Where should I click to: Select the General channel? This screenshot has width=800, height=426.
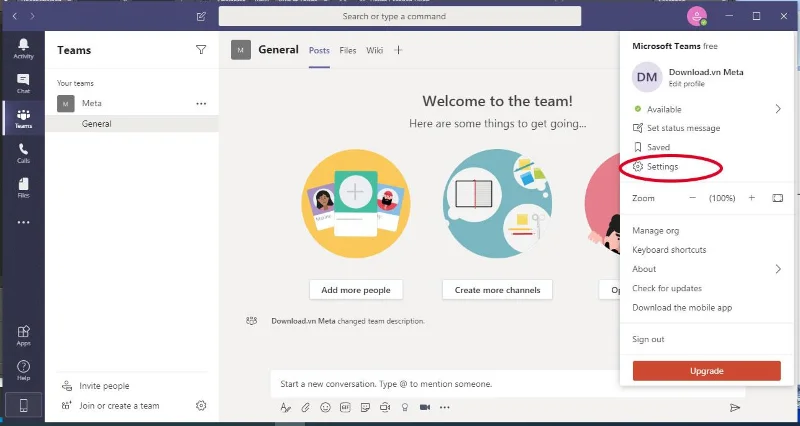(132, 123)
